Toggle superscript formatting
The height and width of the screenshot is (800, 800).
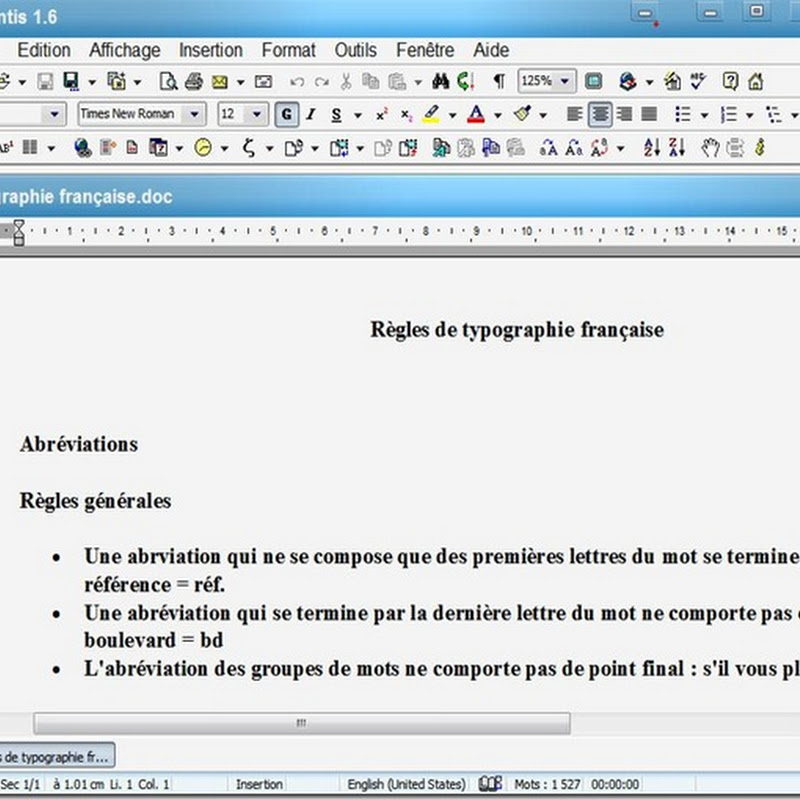click(382, 114)
